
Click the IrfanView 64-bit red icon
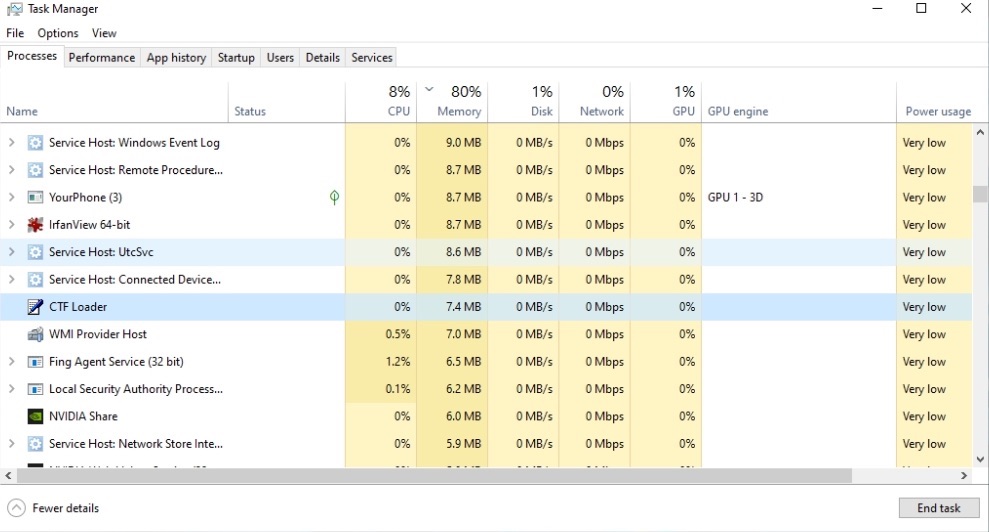click(x=36, y=225)
